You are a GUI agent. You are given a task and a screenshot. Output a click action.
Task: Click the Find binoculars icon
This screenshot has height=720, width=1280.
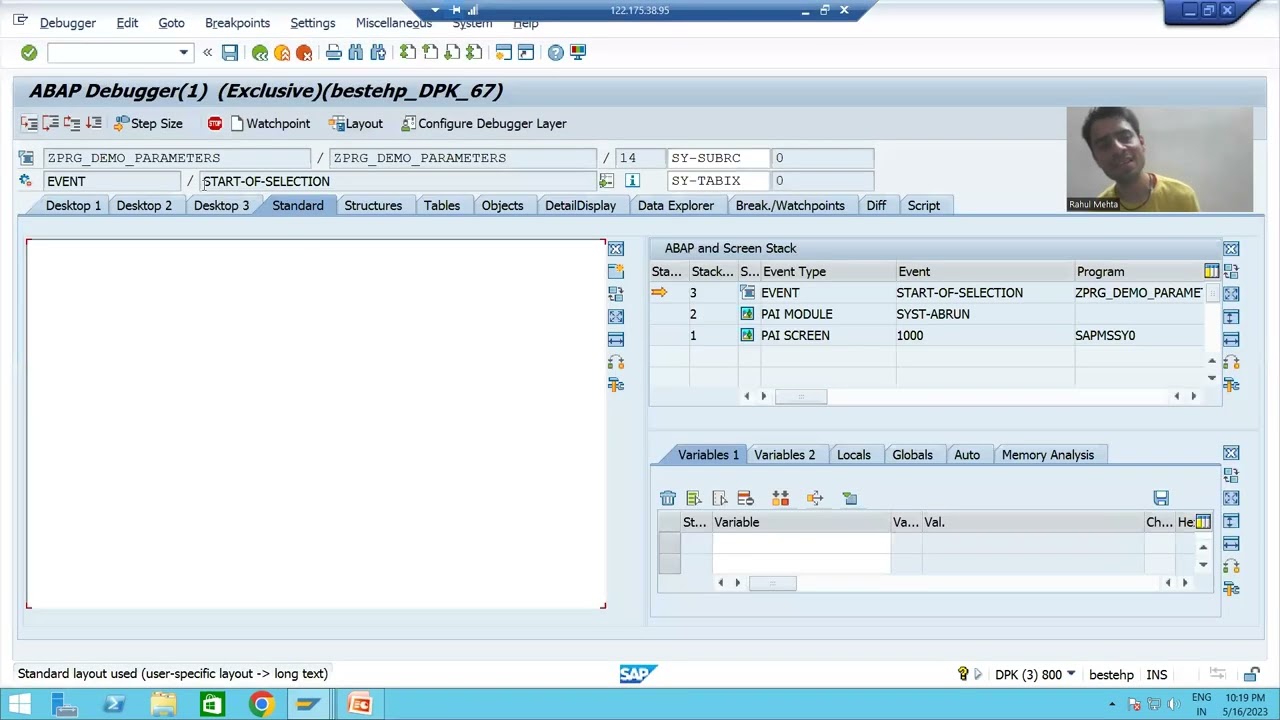coord(356,52)
